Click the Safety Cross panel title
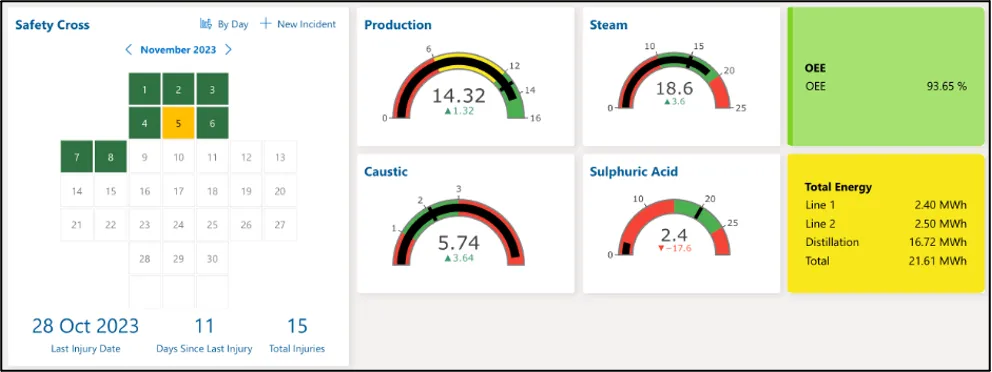992x372 pixels. 53,25
